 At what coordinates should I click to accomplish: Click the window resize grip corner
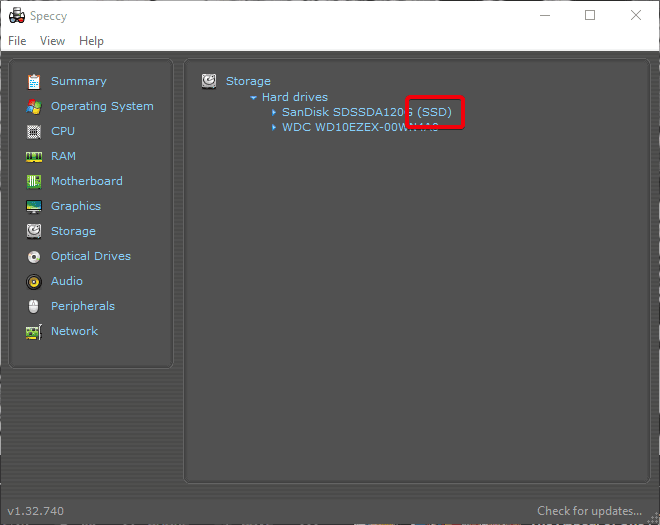(x=653, y=519)
